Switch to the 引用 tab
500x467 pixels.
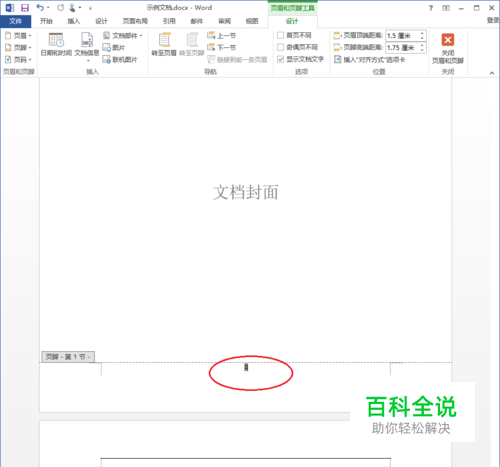tap(169, 21)
